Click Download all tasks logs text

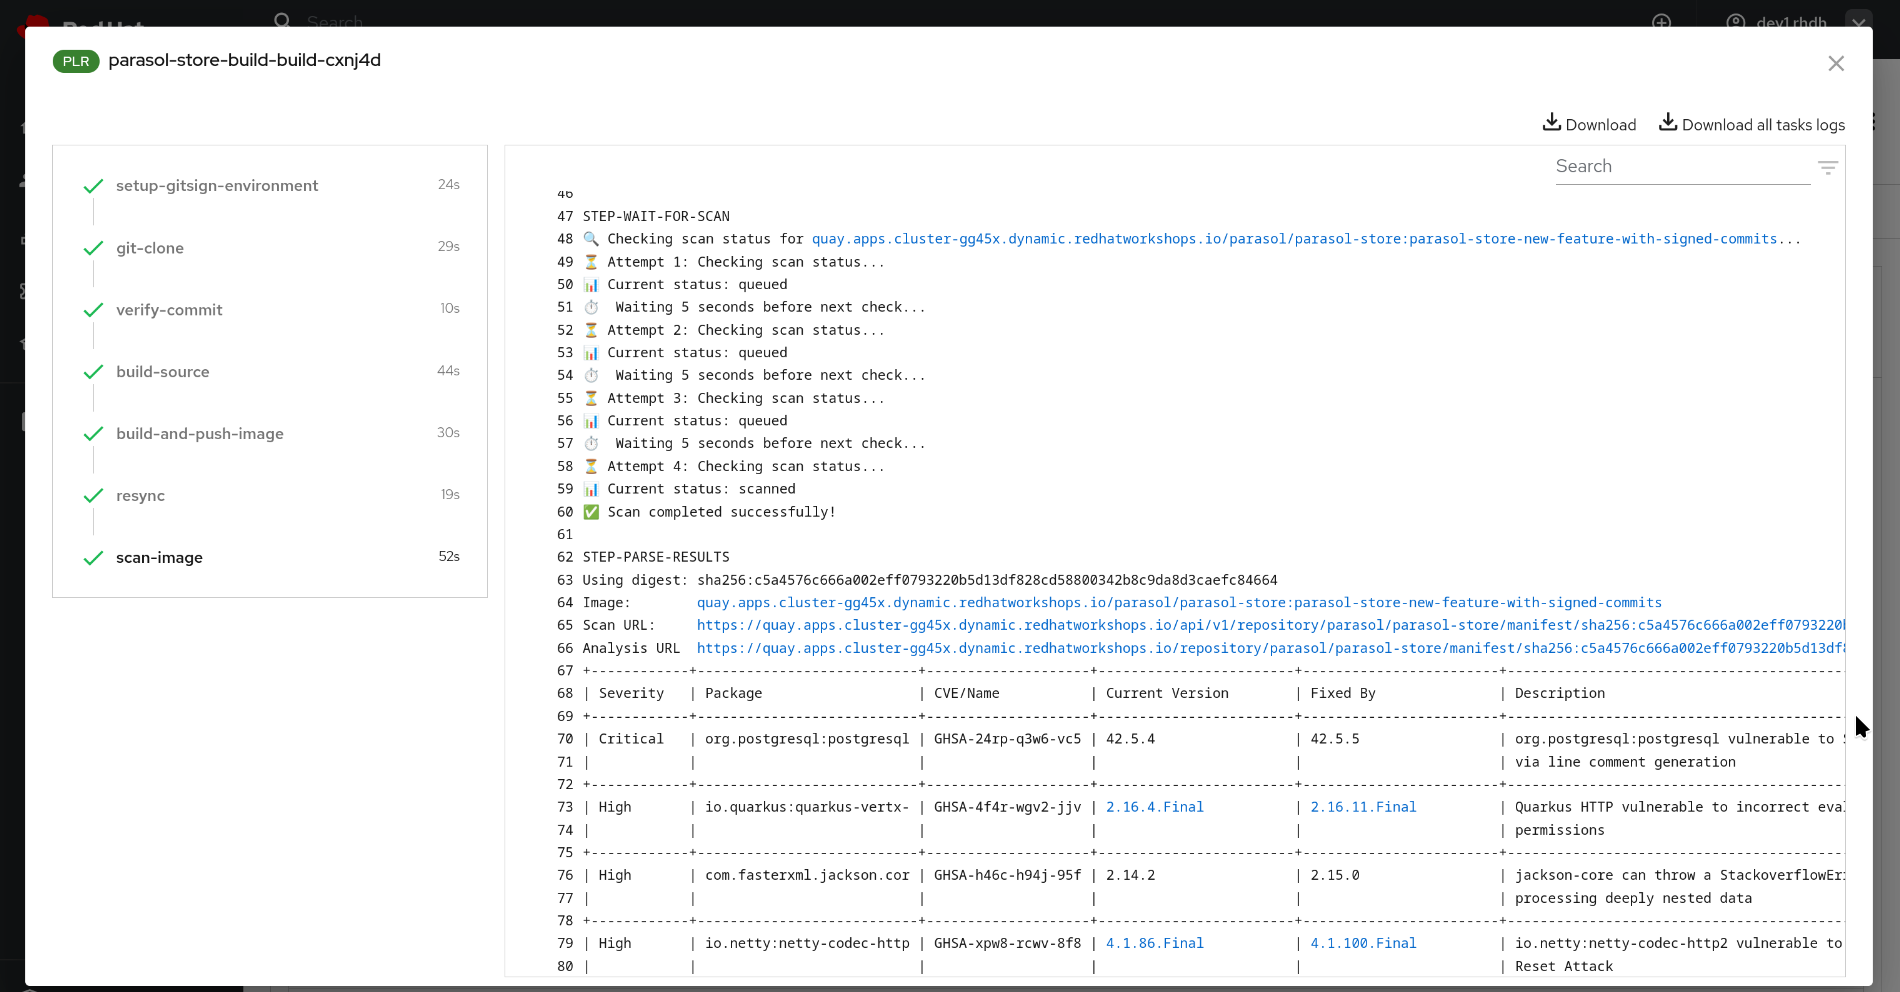(1763, 125)
